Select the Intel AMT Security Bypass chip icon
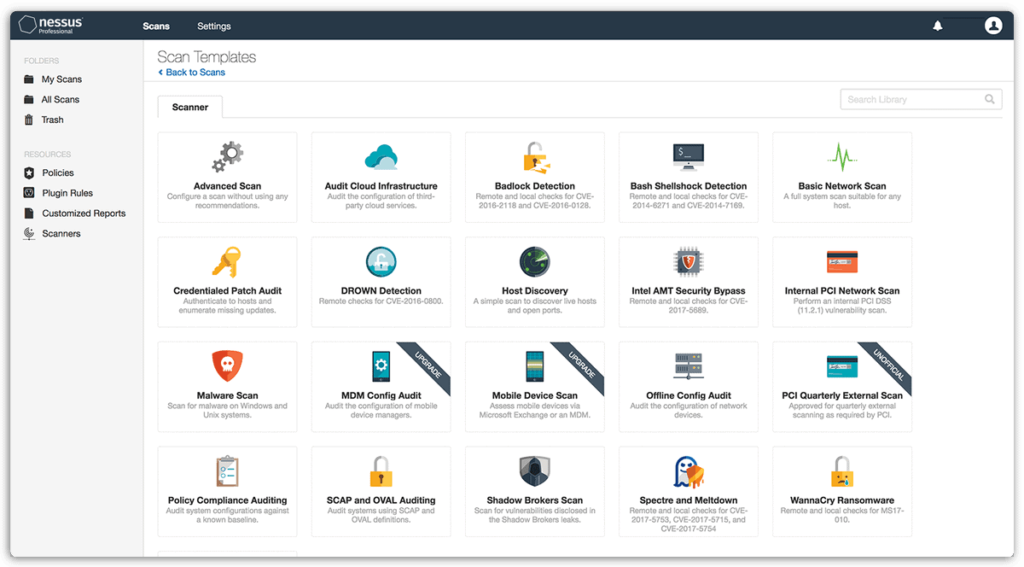This screenshot has width=1024, height=567. (688, 262)
